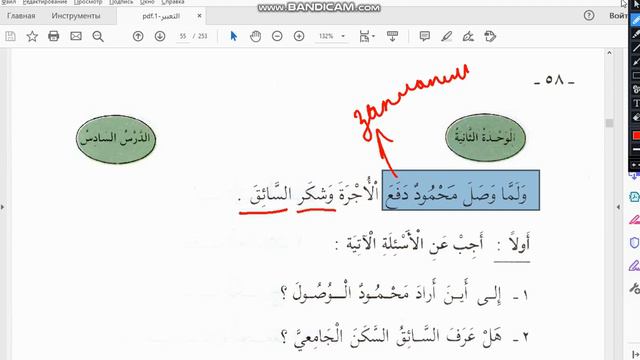
Task: Open the find text magnifier
Action: [x=98, y=36]
